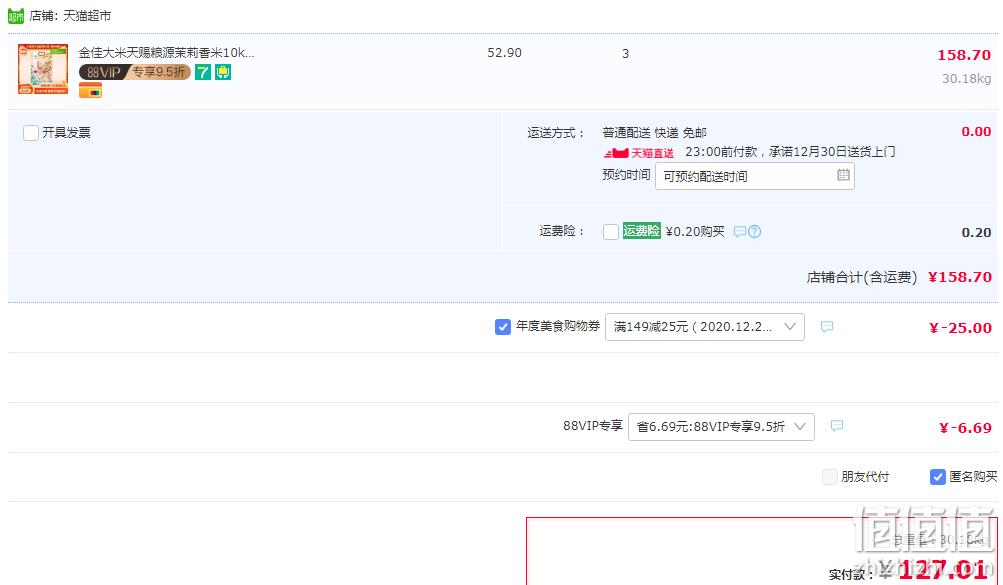Screen dimensions: 1003x585
Task: Click the 88VIP 专享9.5折 badge
Action: pos(134,72)
